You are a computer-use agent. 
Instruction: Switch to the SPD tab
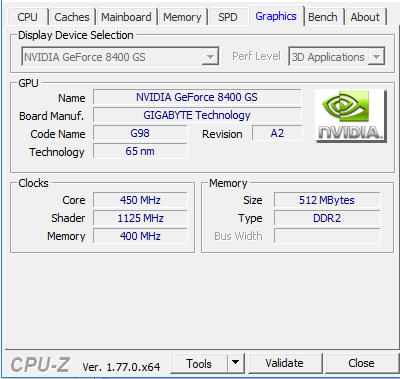pyautogui.click(x=228, y=17)
